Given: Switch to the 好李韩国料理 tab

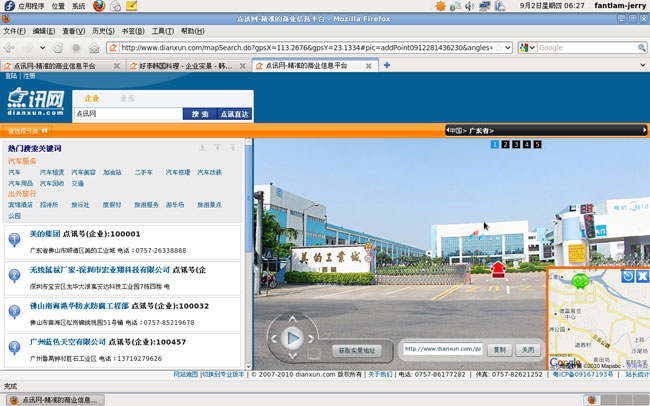Looking at the screenshot, I should tap(188, 66).
